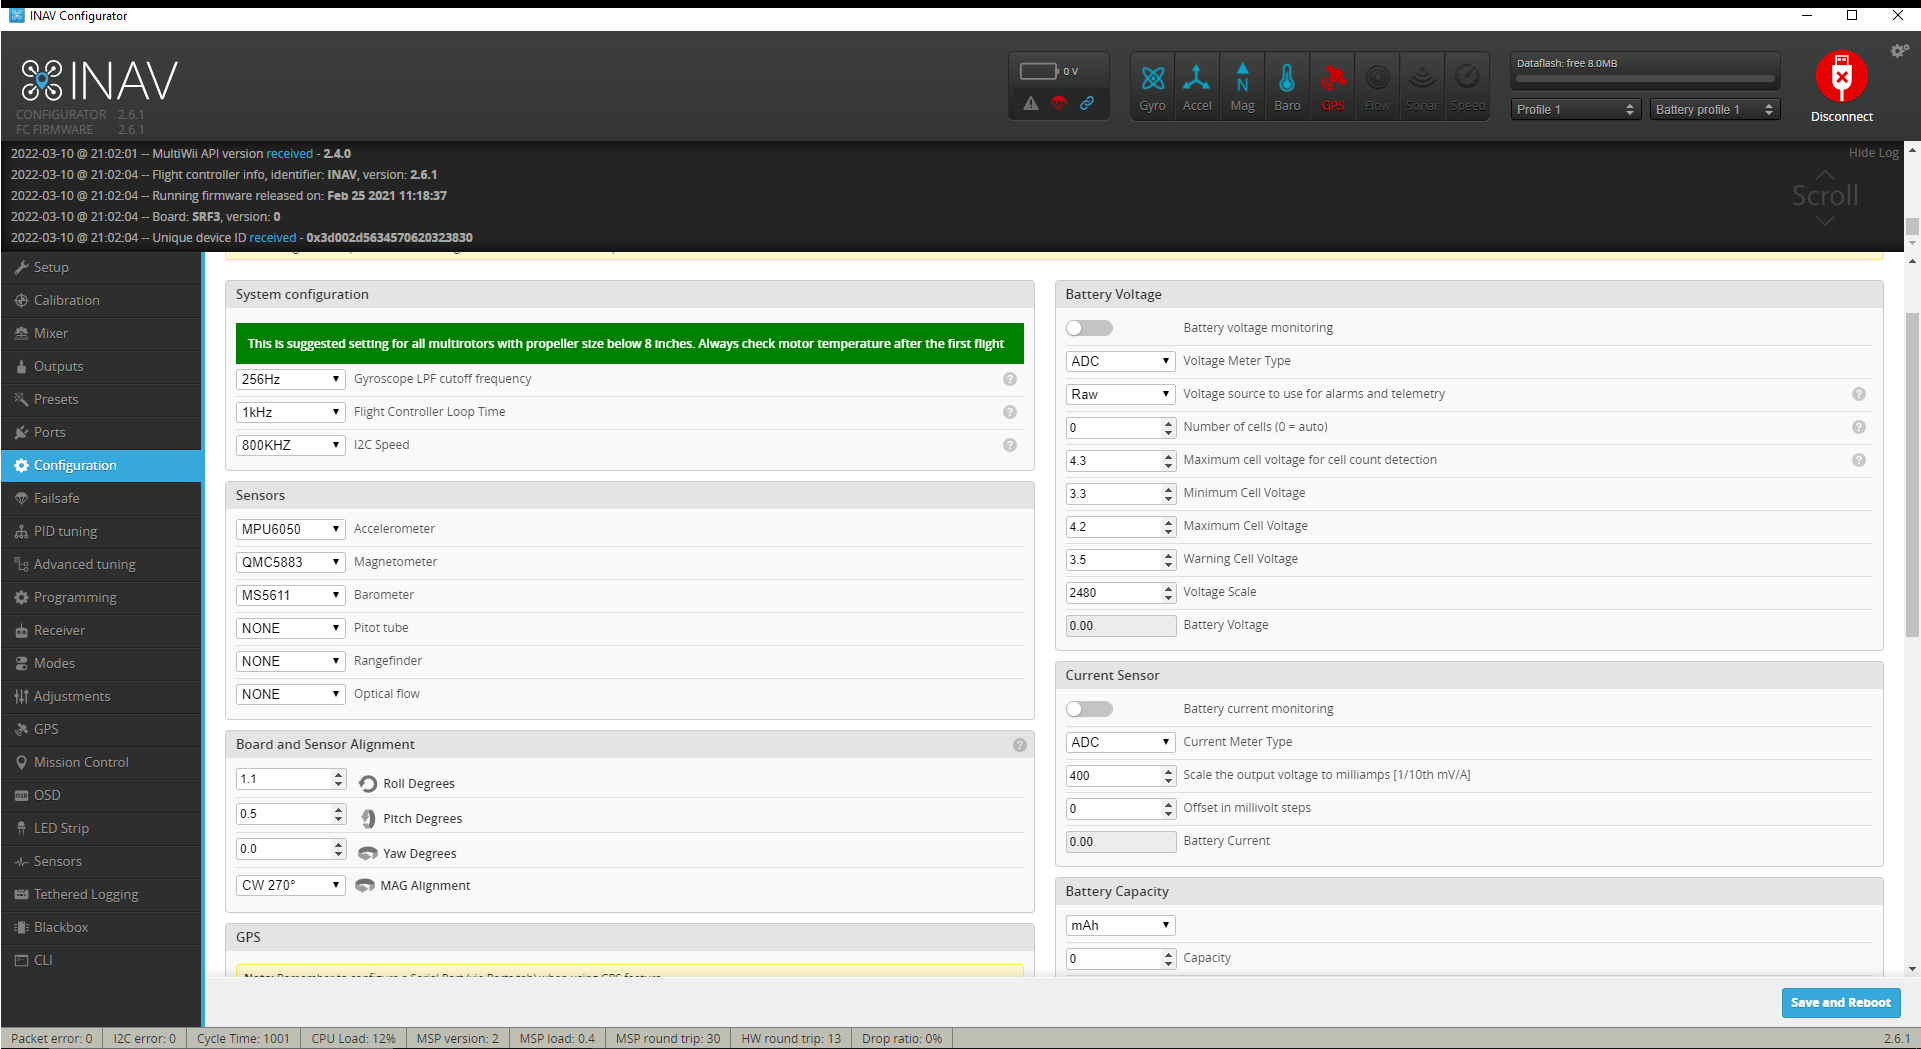The height and width of the screenshot is (1049, 1921).
Task: Click the Disconnect USB icon
Action: [x=1841, y=77]
